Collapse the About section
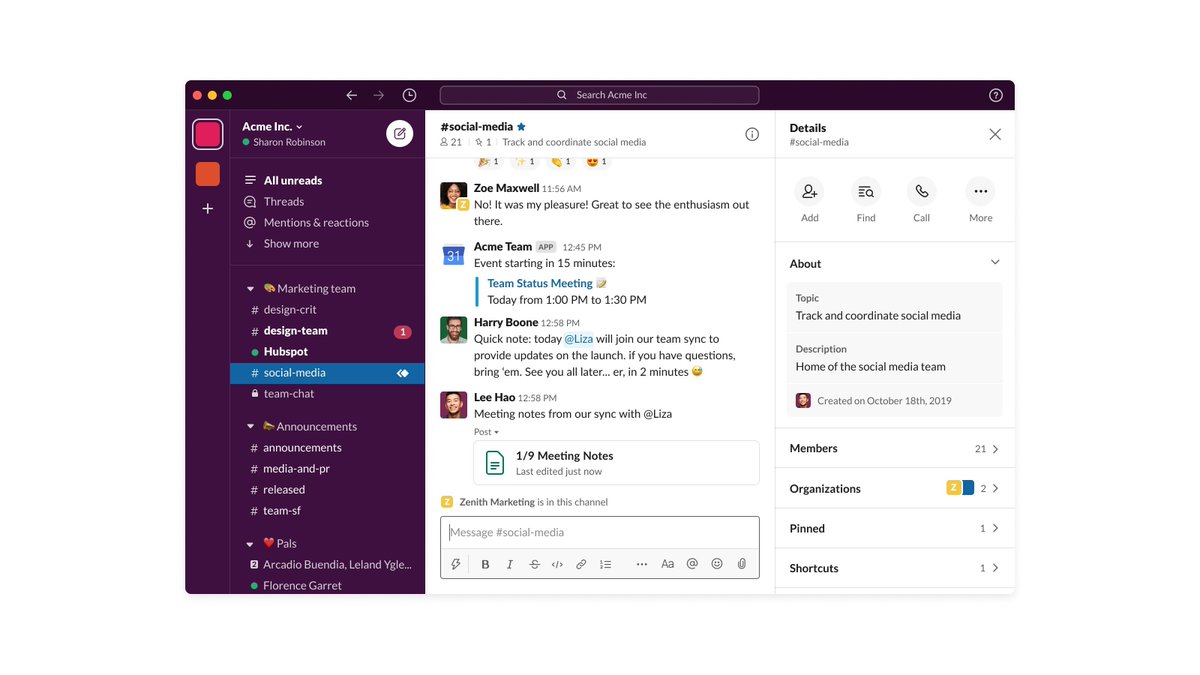 pos(995,261)
